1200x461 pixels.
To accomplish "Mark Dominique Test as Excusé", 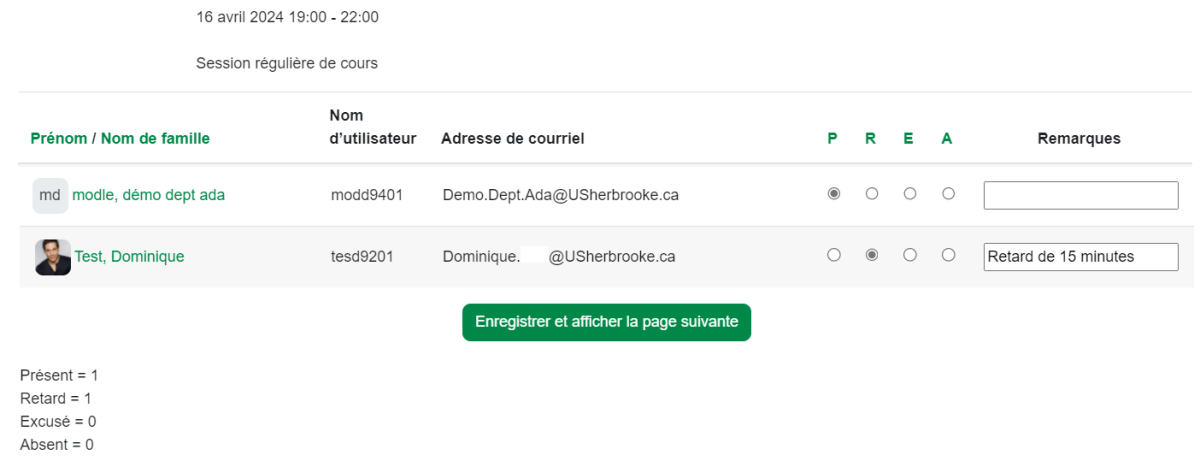I will coord(910,255).
